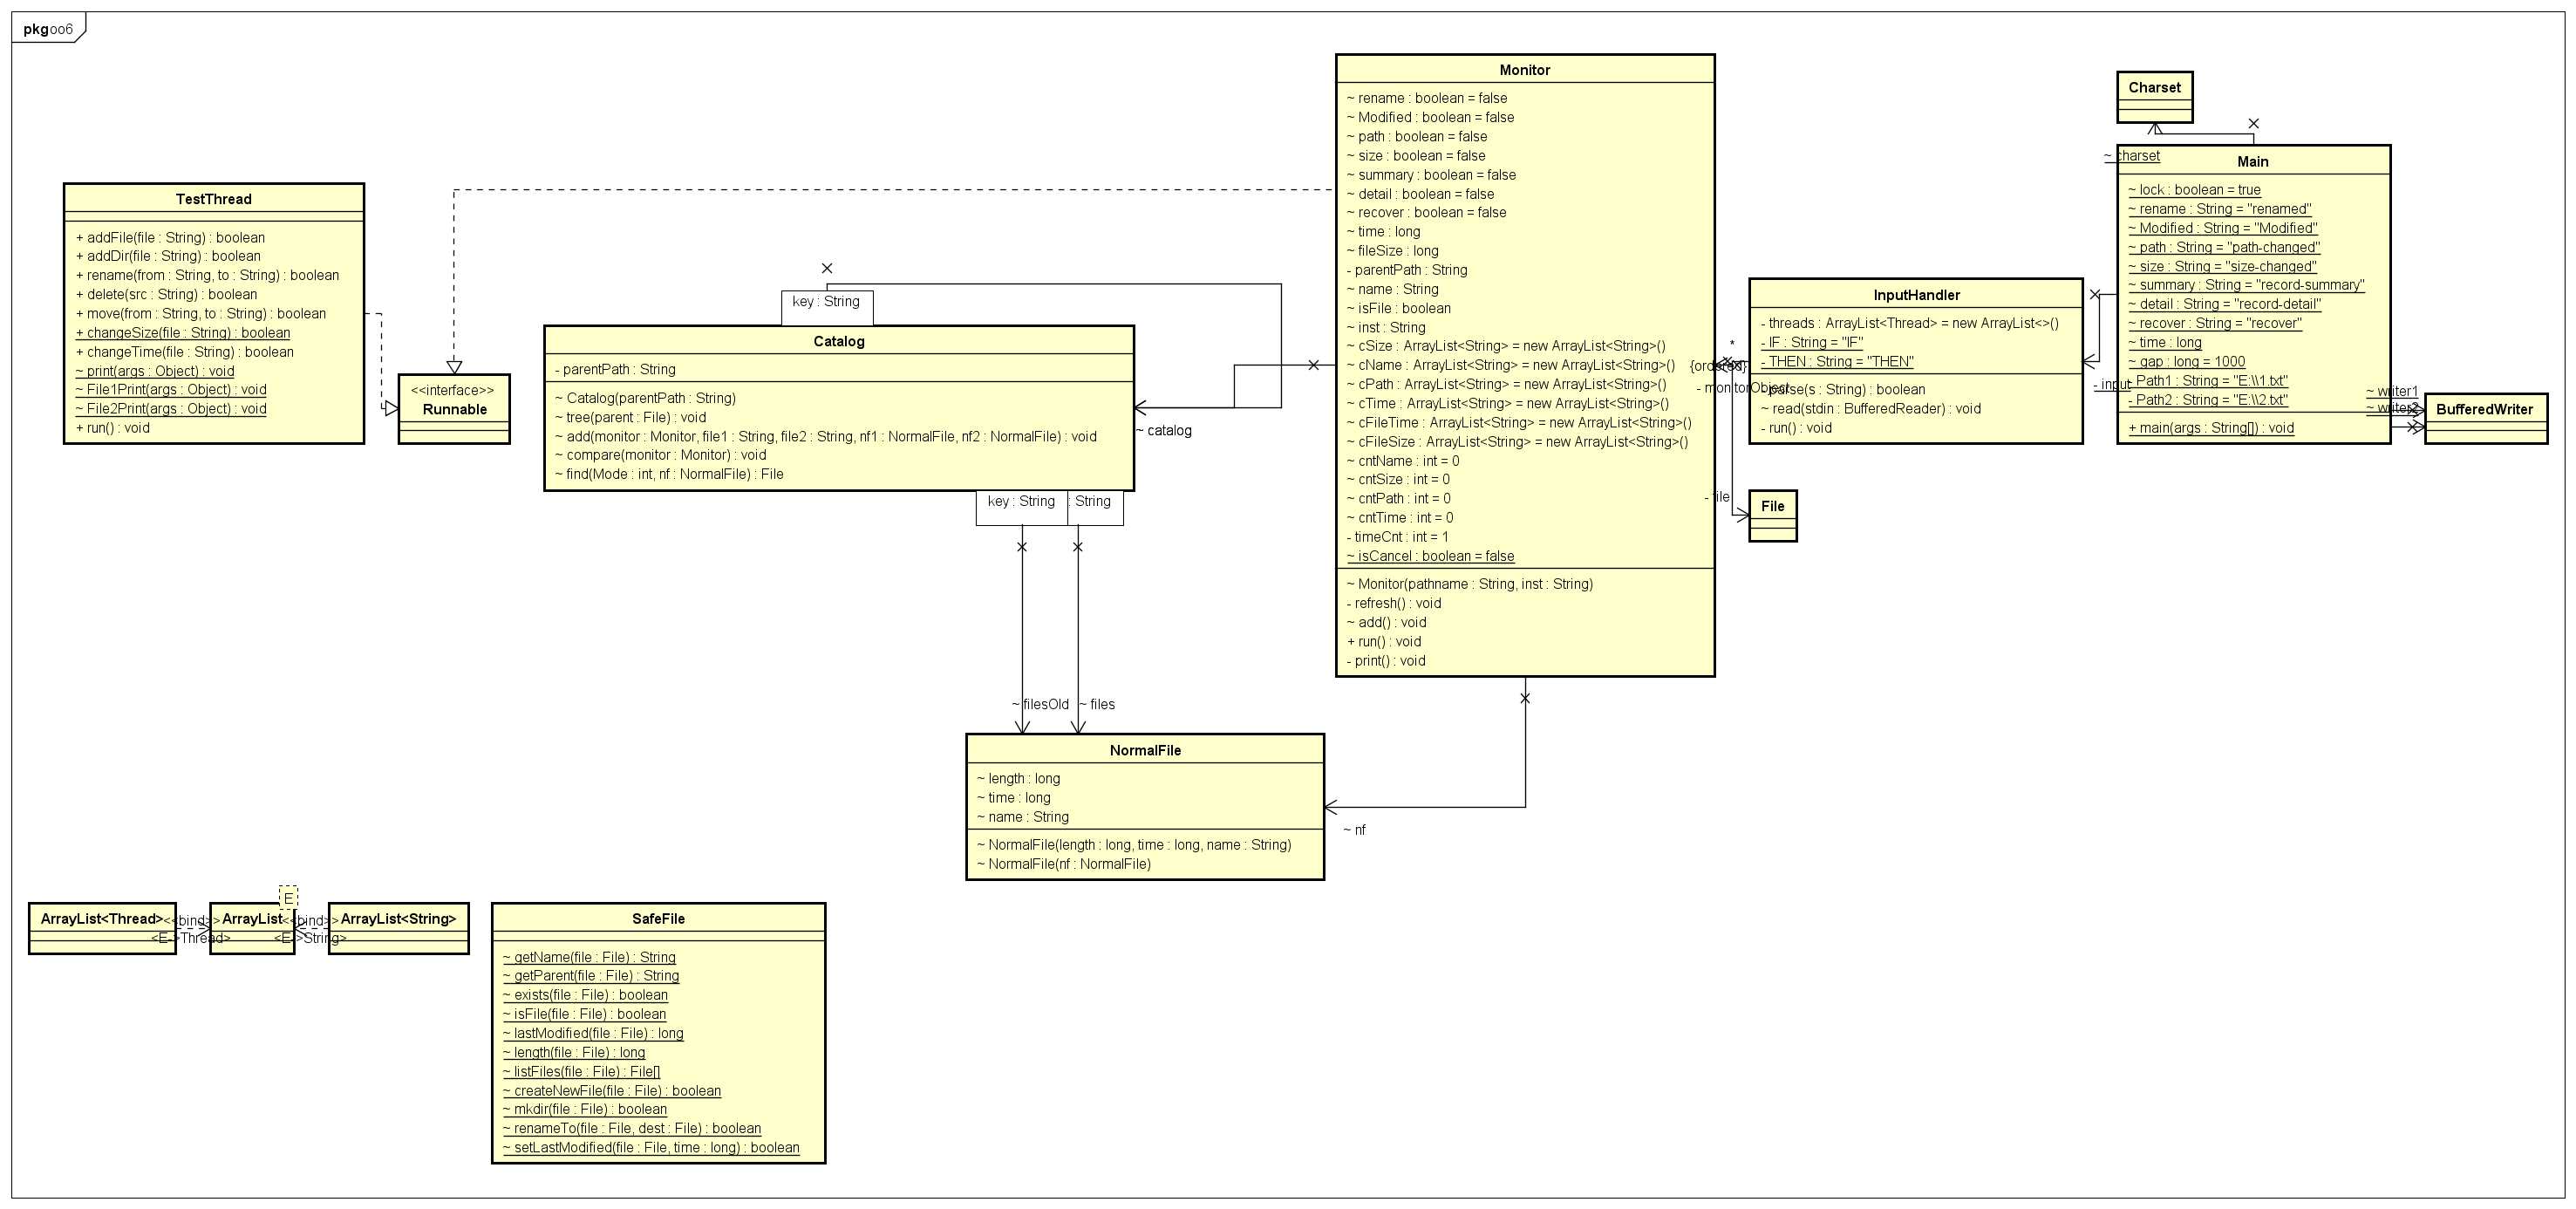Viewport: 2576px width, 1209px height.
Task: Select the SafeFile class title
Action: click(658, 918)
